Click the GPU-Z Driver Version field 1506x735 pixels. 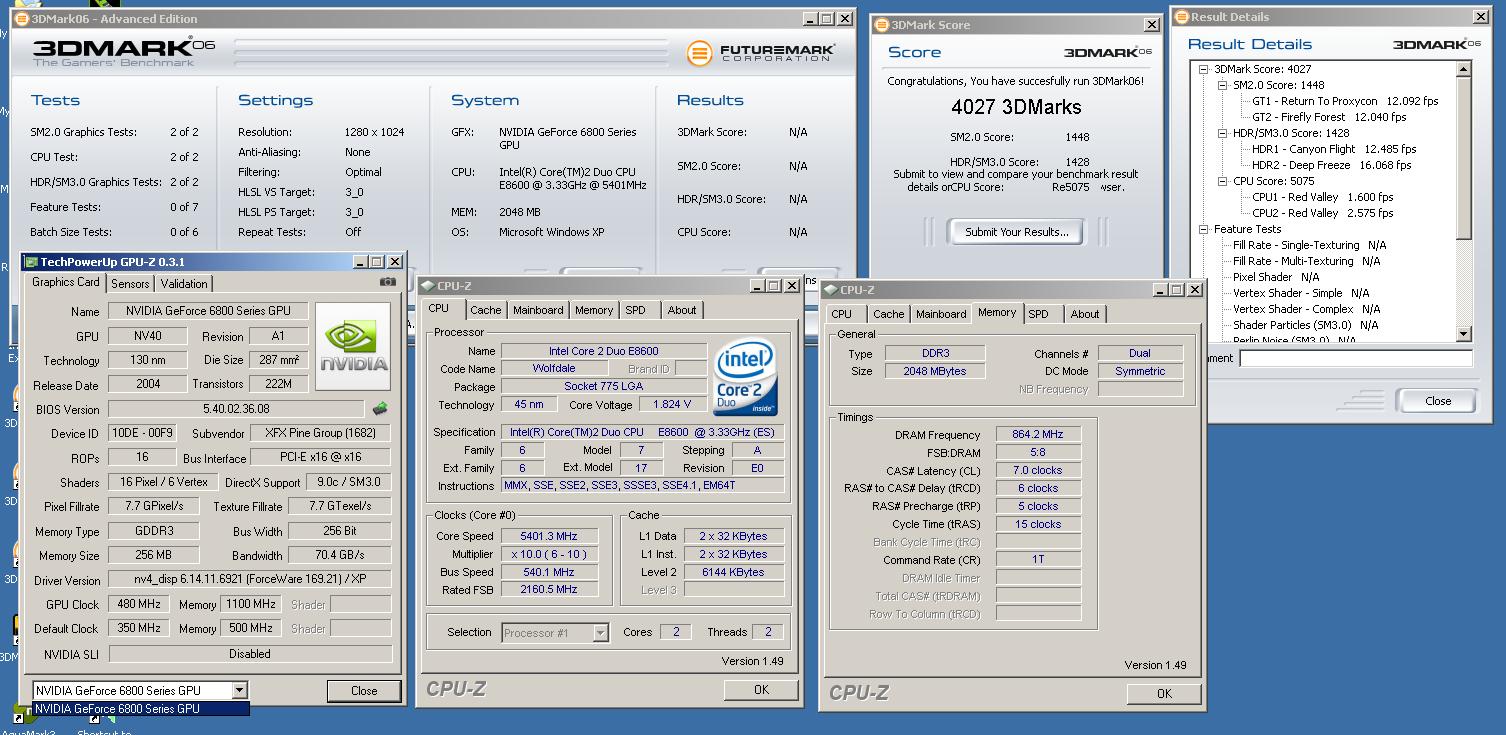click(248, 580)
